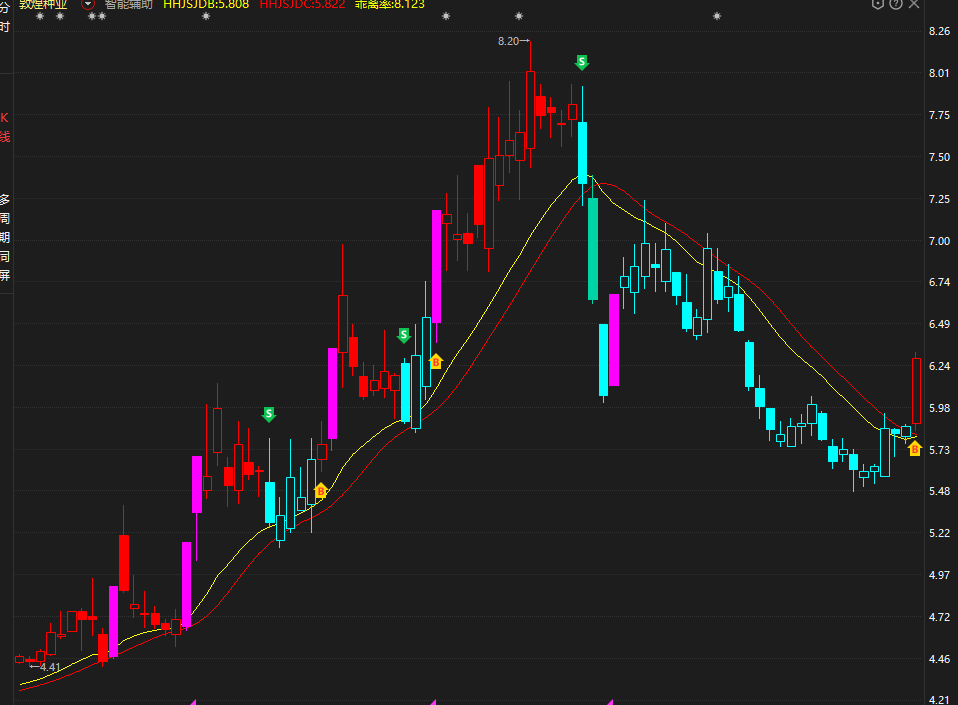Image resolution: width=958 pixels, height=705 pixels.
Task: Click the 7.00 price axis label
Action: (940, 241)
